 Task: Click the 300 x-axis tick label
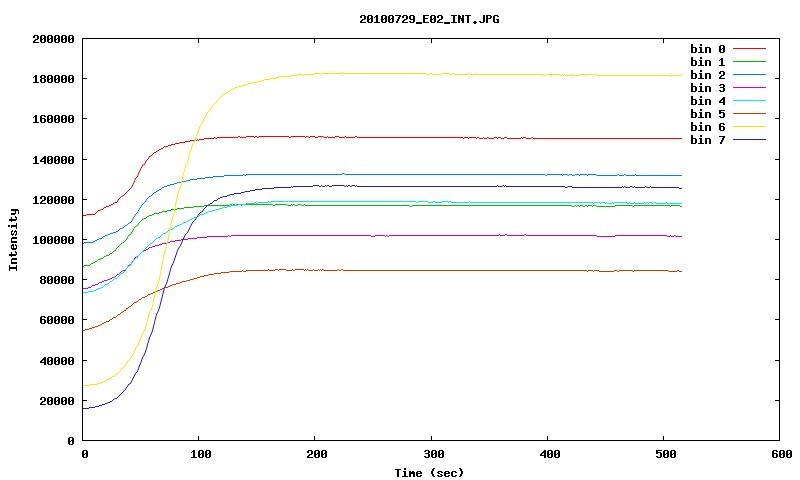point(434,454)
